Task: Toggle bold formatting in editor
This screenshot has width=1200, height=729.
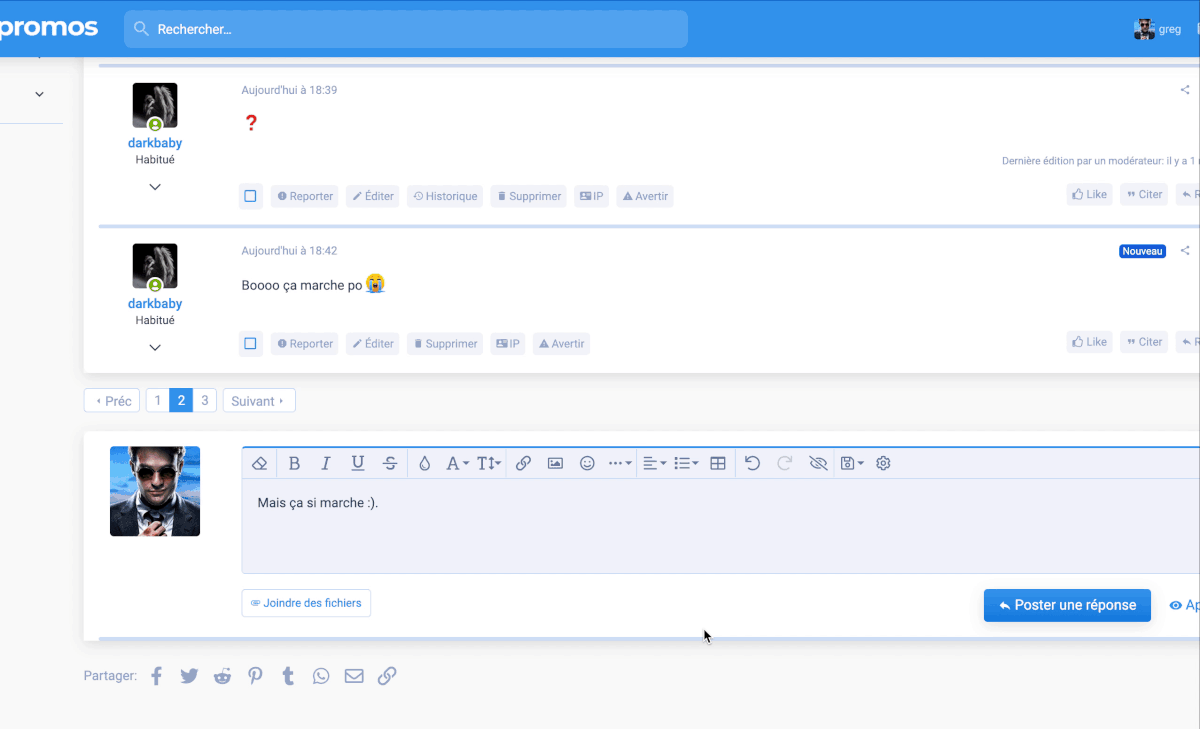Action: pyautogui.click(x=294, y=463)
